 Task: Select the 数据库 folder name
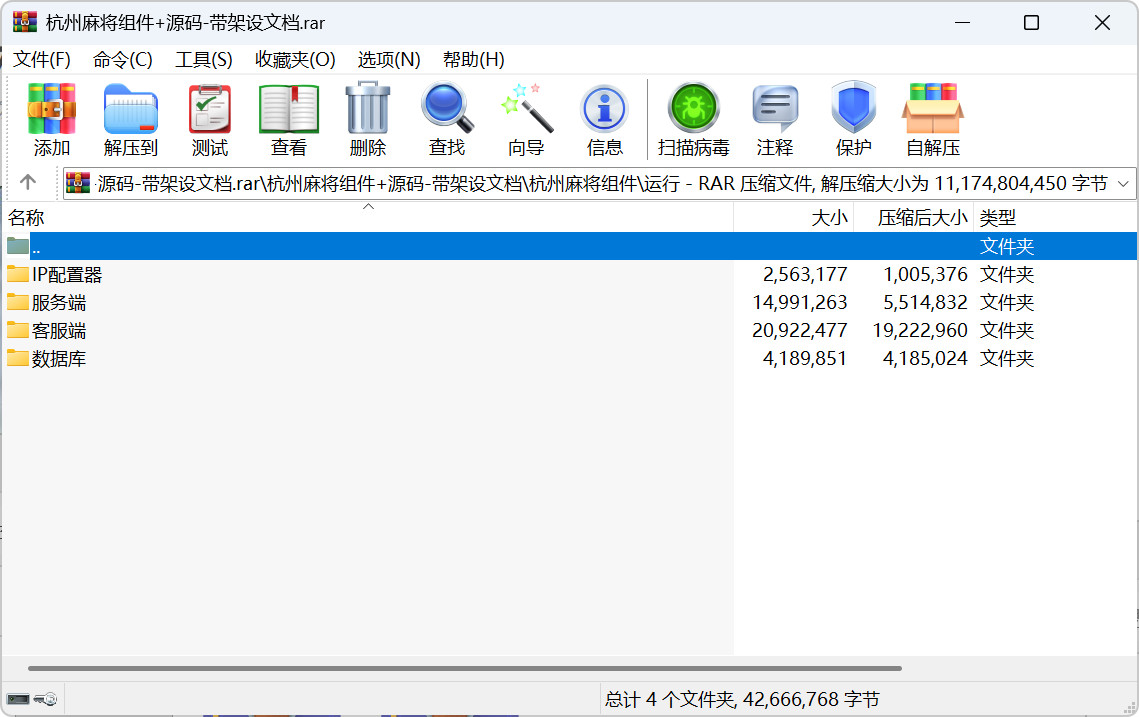59,358
